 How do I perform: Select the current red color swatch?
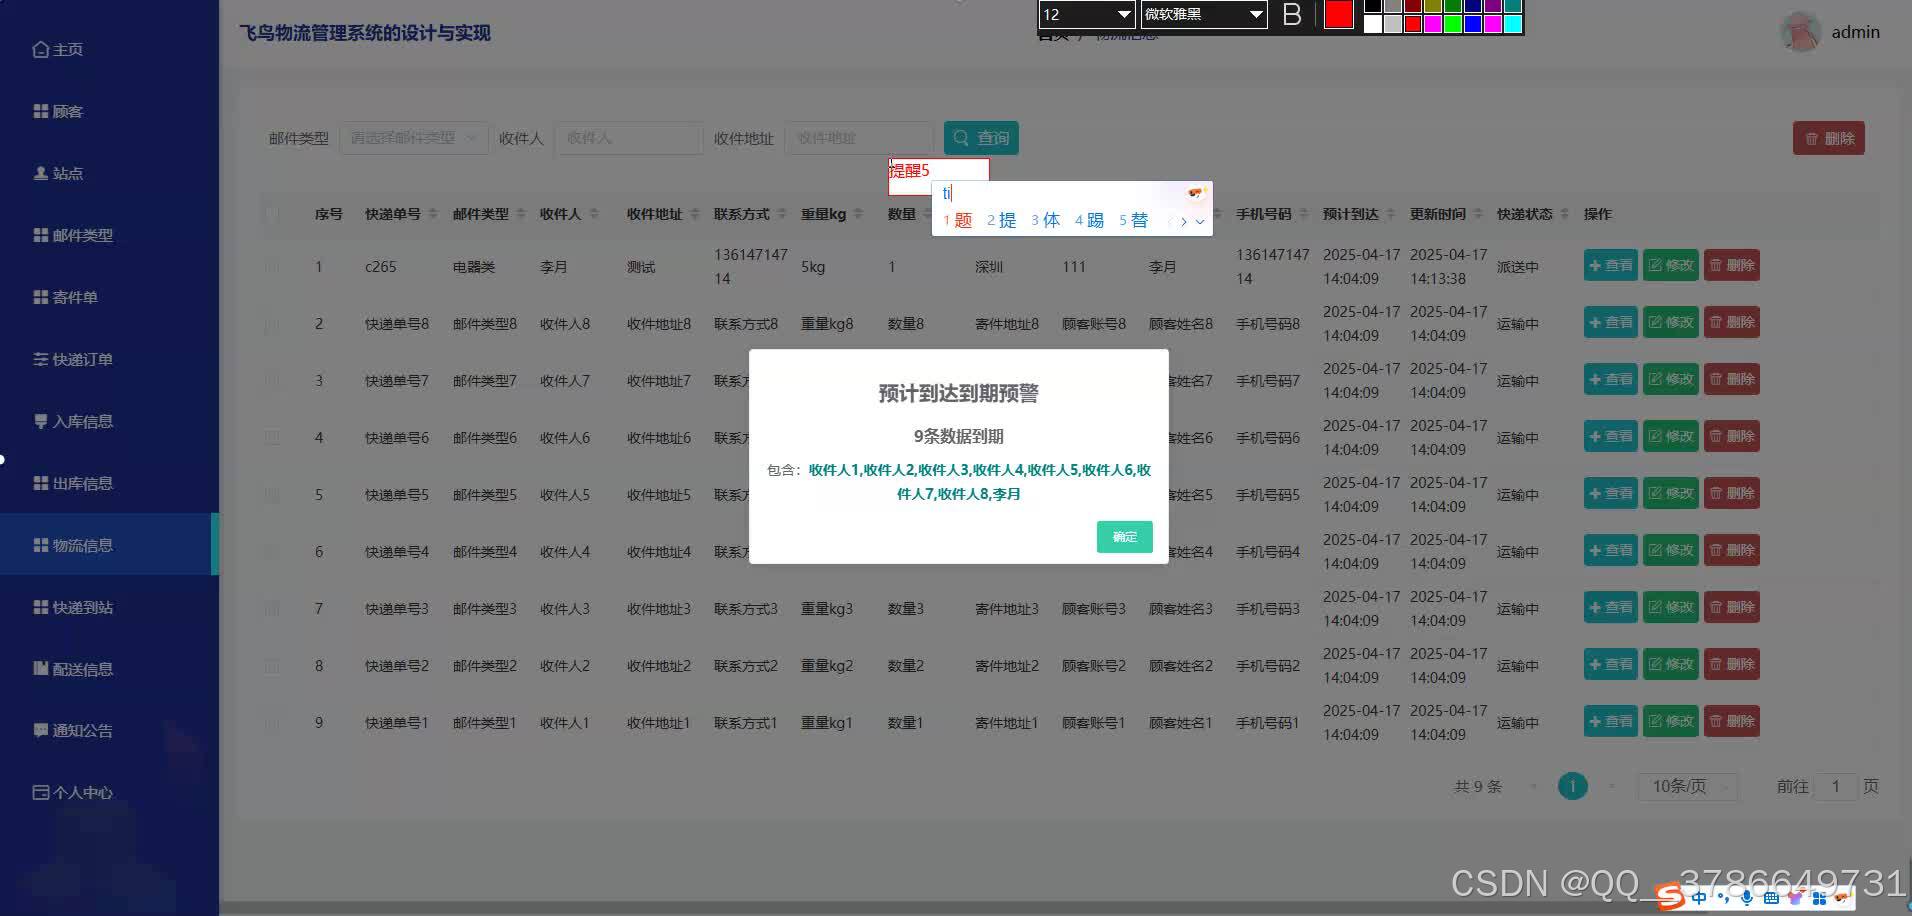click(1338, 14)
